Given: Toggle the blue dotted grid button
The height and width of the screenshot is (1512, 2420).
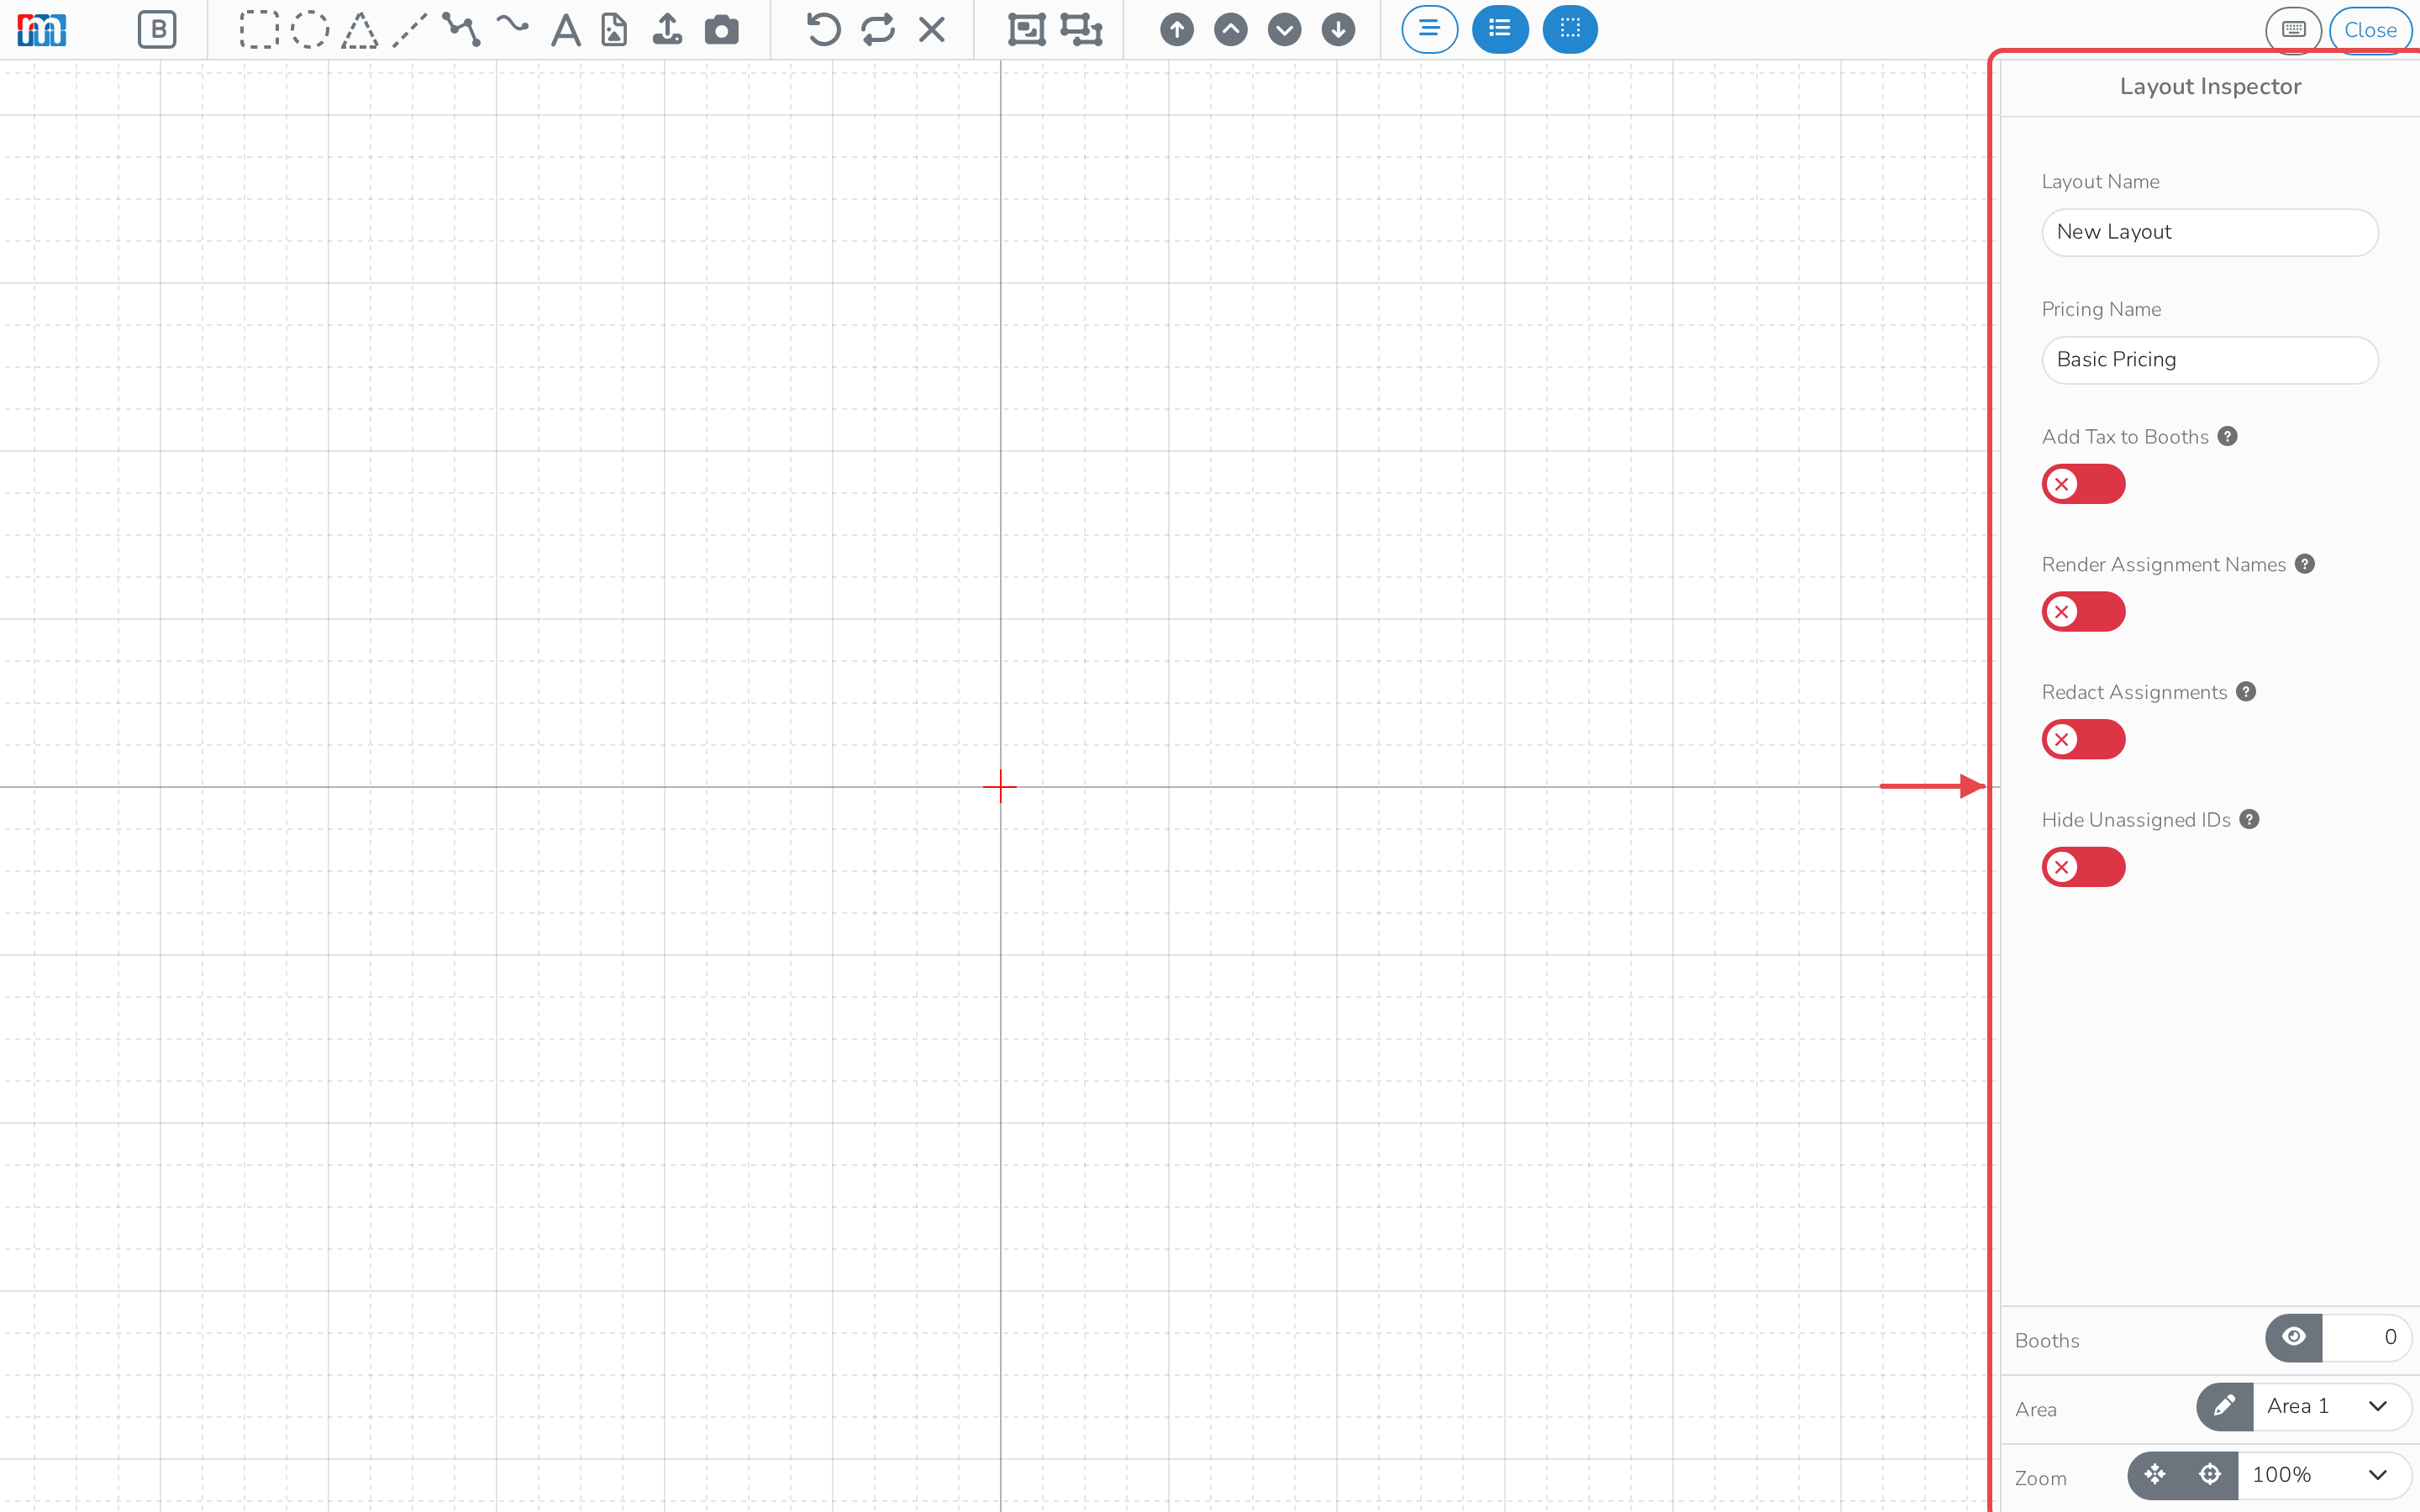Looking at the screenshot, I should [1570, 29].
